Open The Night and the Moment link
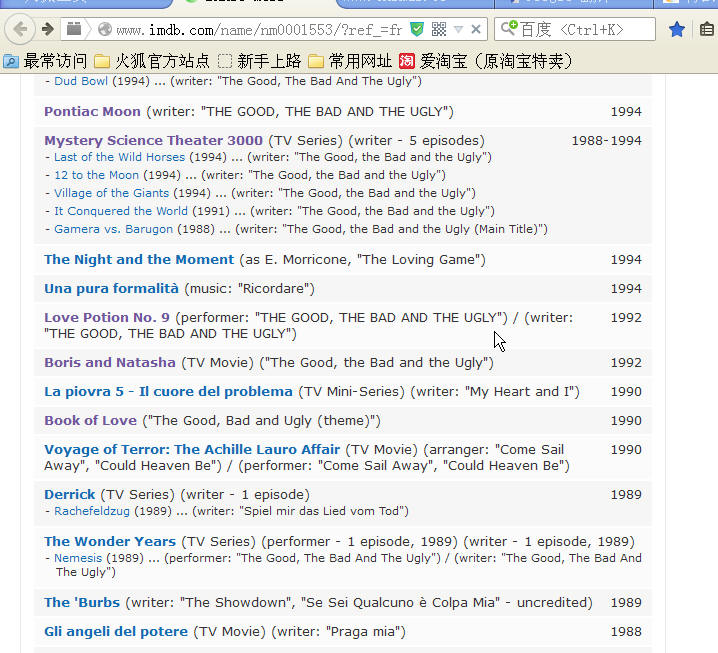 (x=139, y=259)
